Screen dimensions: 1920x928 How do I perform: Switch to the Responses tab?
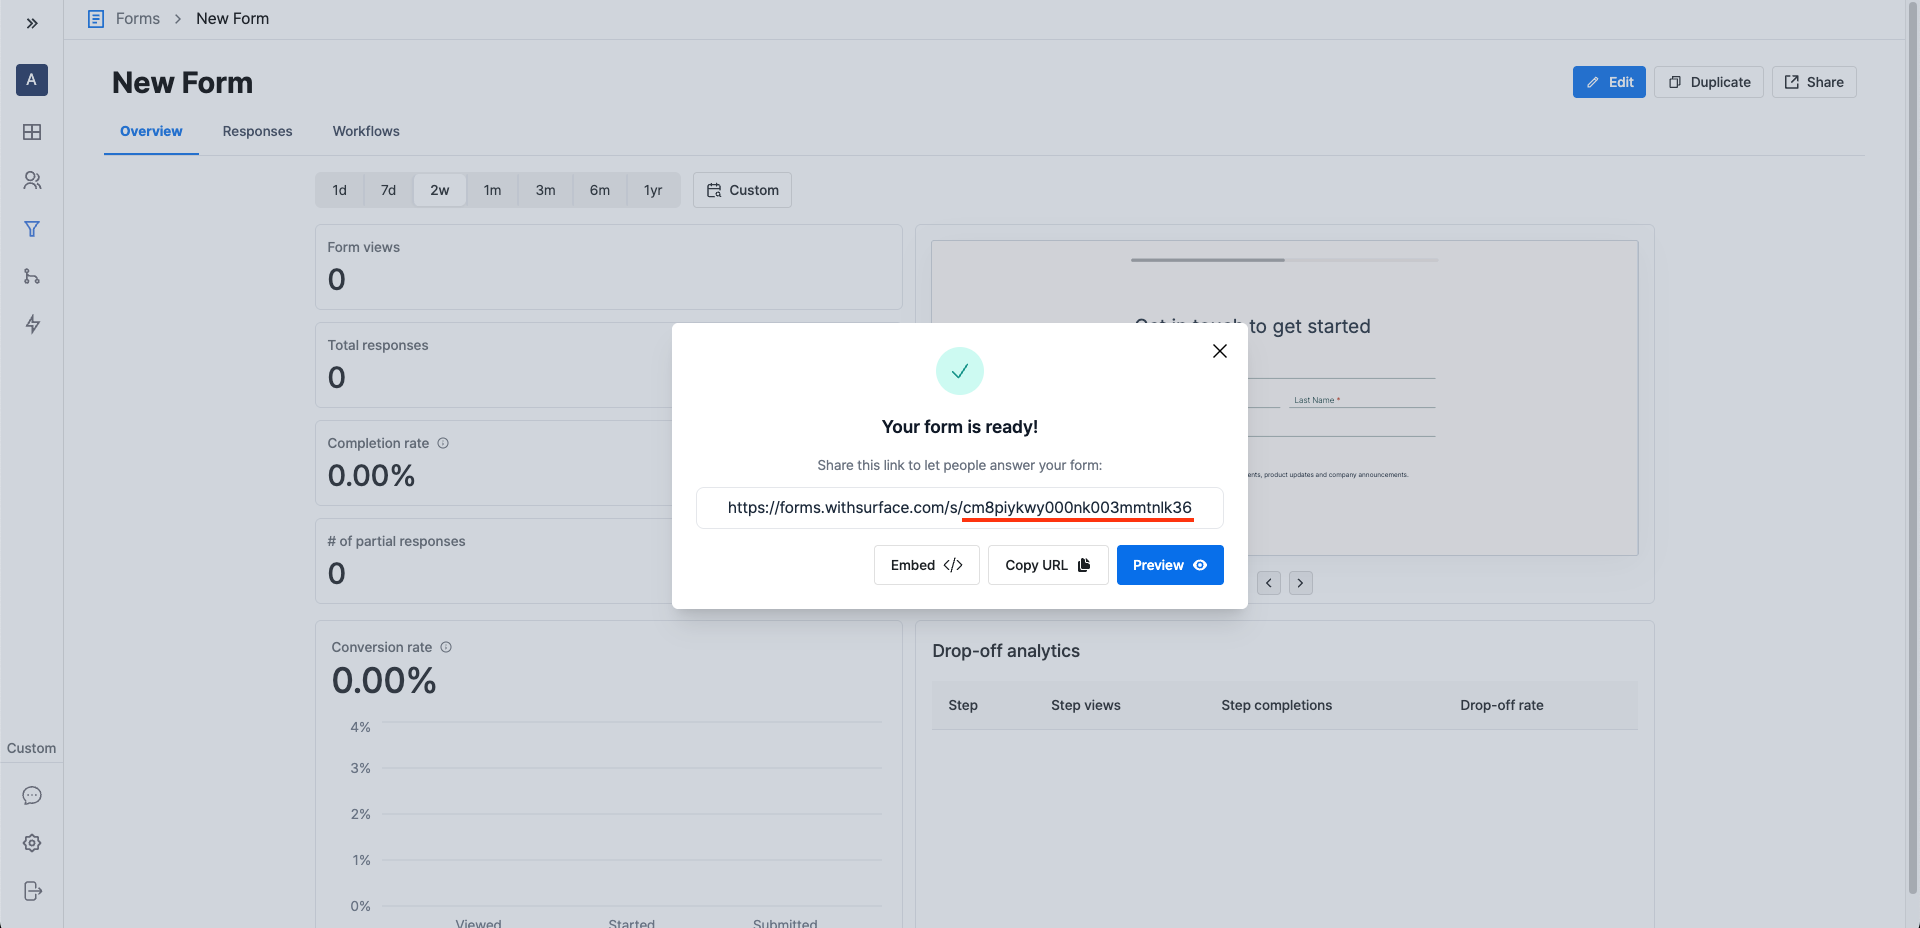point(257,131)
